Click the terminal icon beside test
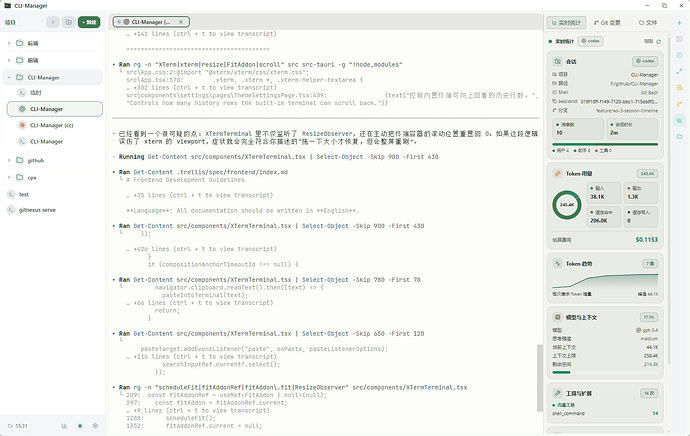The height and width of the screenshot is (436, 690). click(x=11, y=194)
